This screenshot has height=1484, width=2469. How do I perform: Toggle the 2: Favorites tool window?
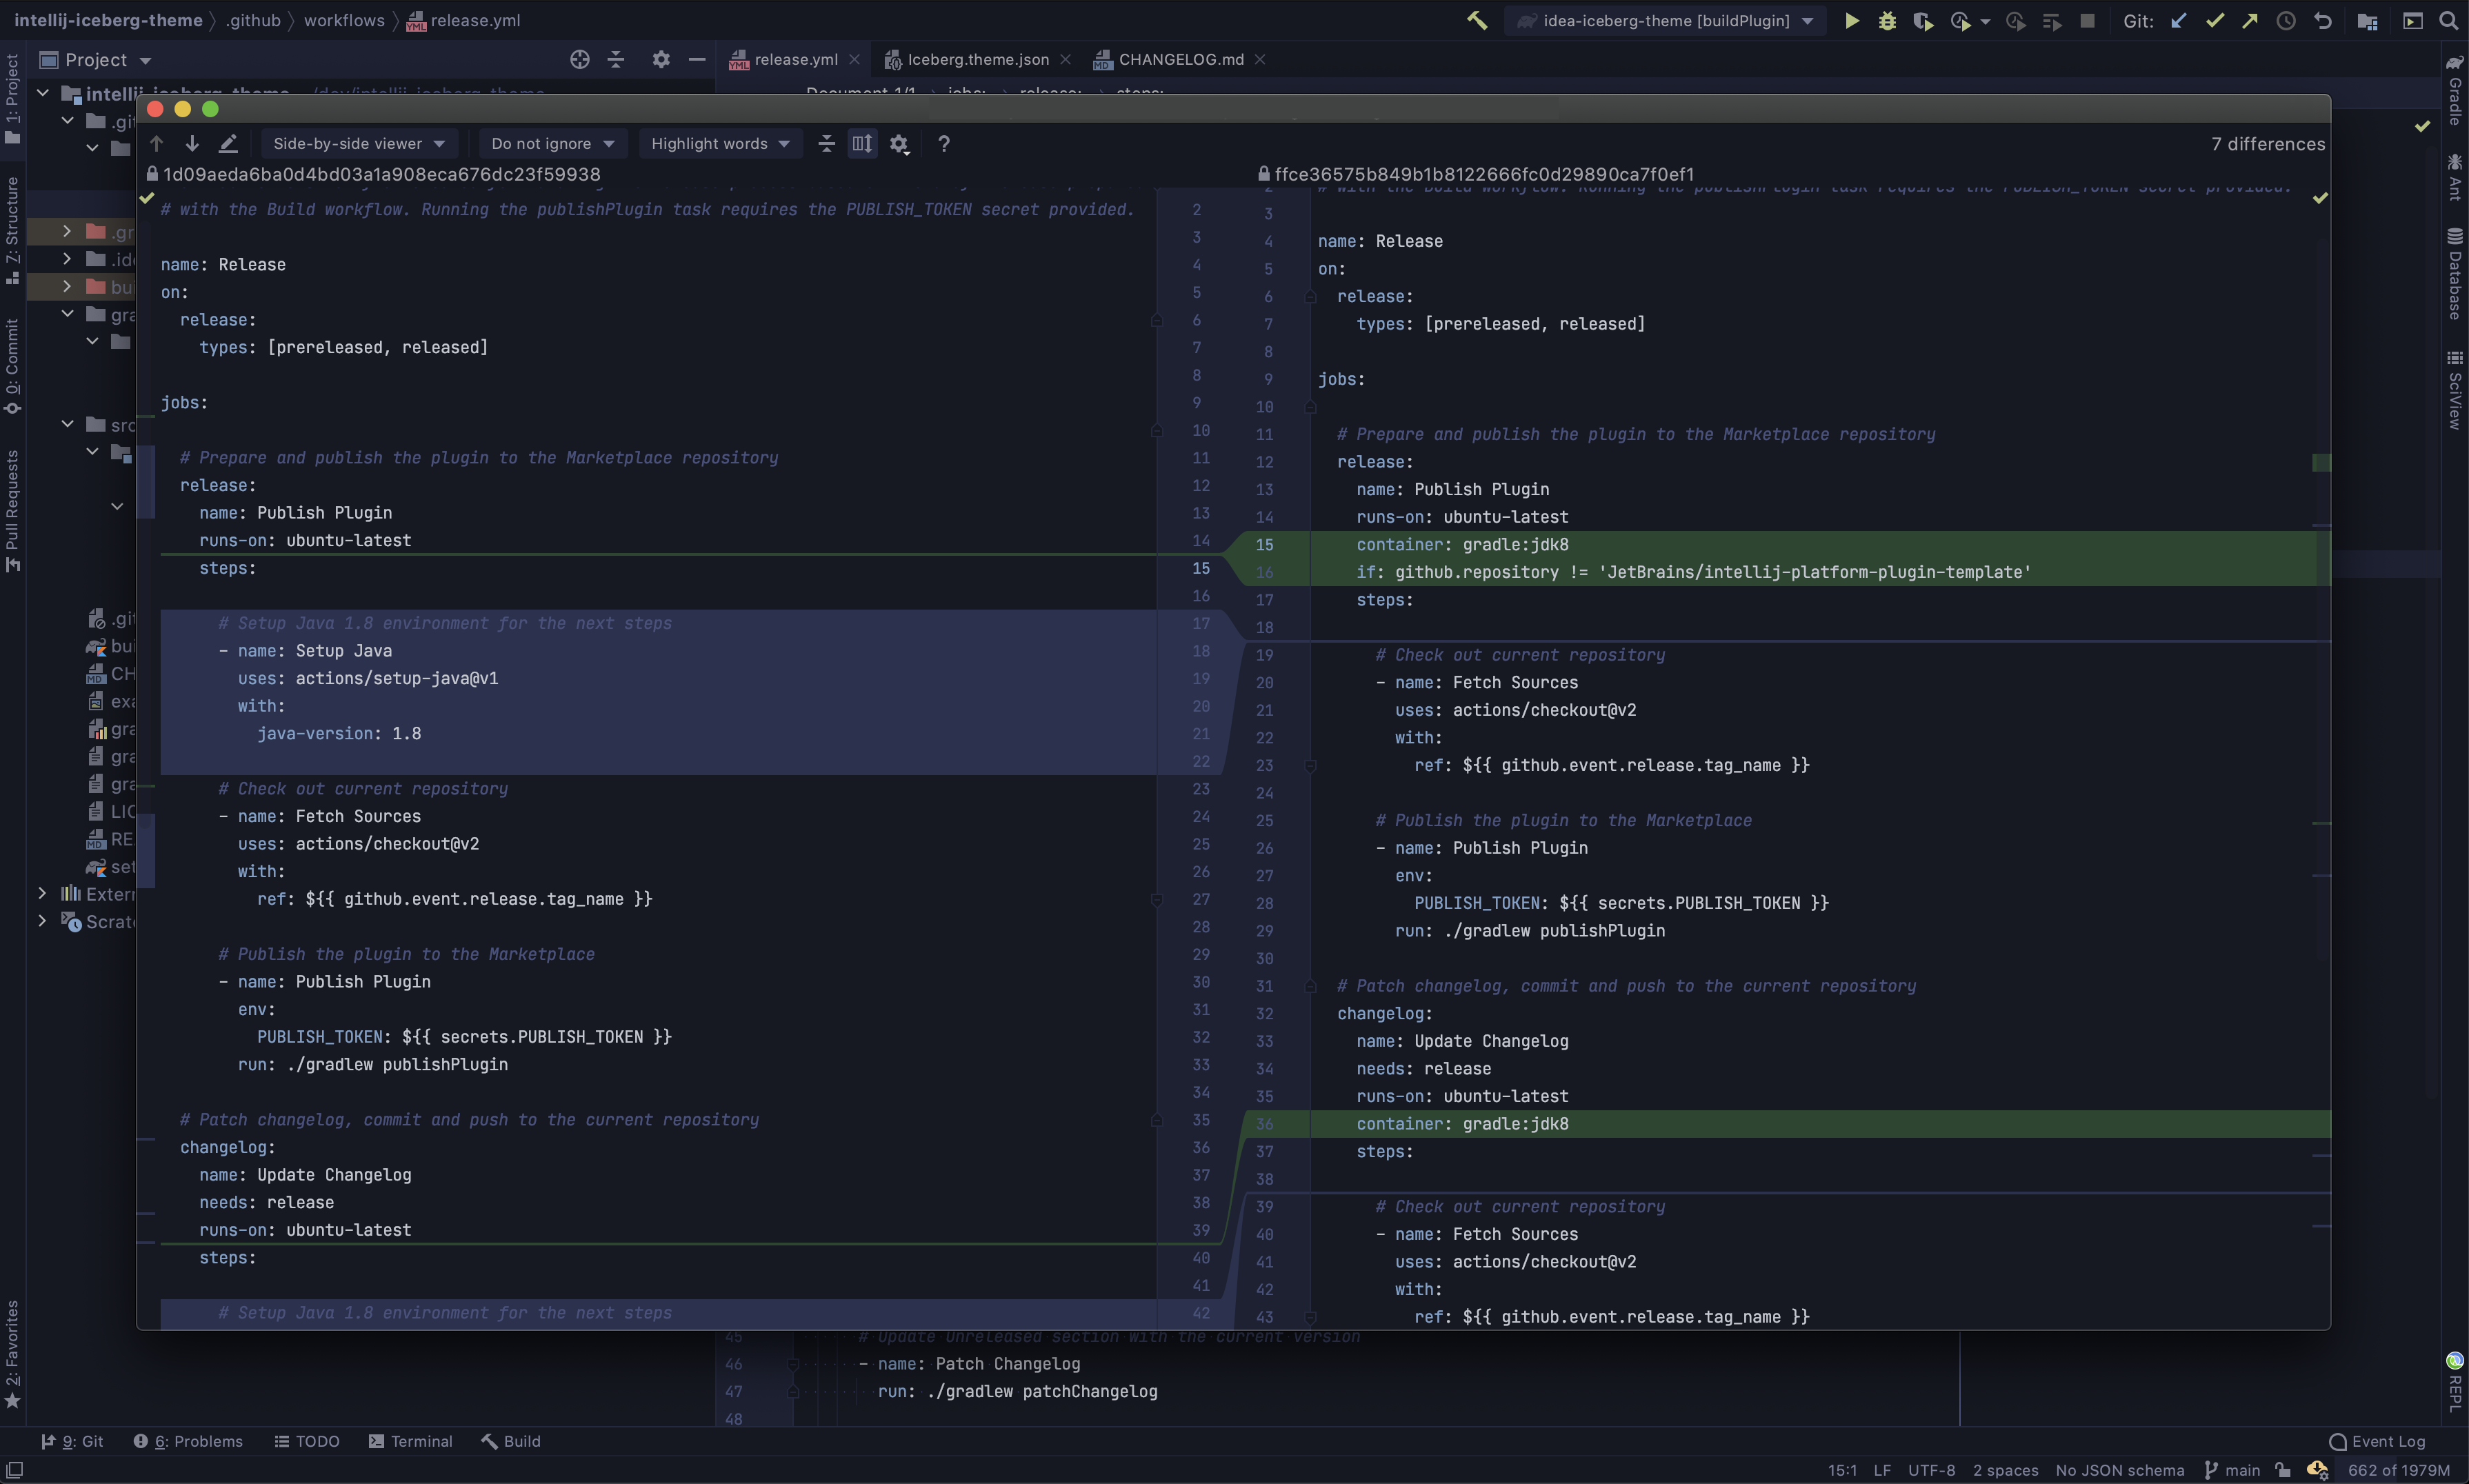(12, 1355)
